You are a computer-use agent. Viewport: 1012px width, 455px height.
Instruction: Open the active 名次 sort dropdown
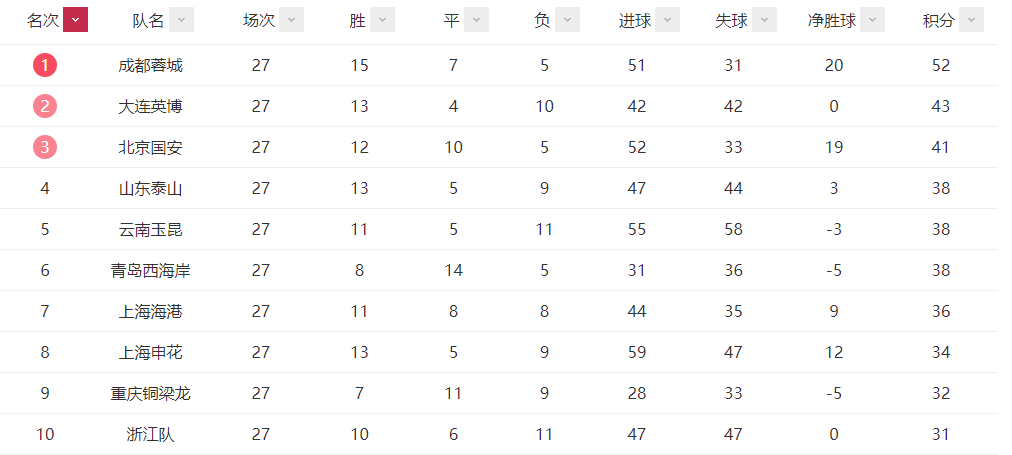pos(76,20)
